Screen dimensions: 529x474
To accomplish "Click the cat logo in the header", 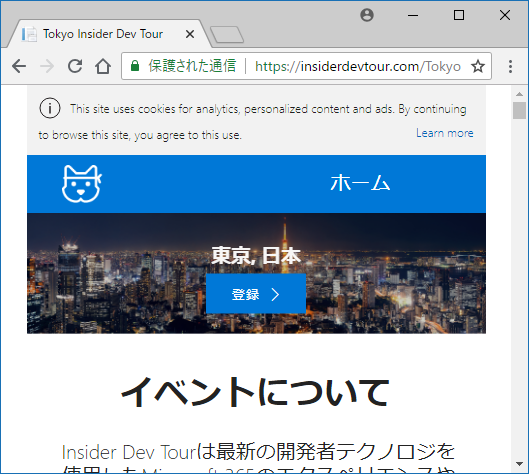I will [x=82, y=184].
